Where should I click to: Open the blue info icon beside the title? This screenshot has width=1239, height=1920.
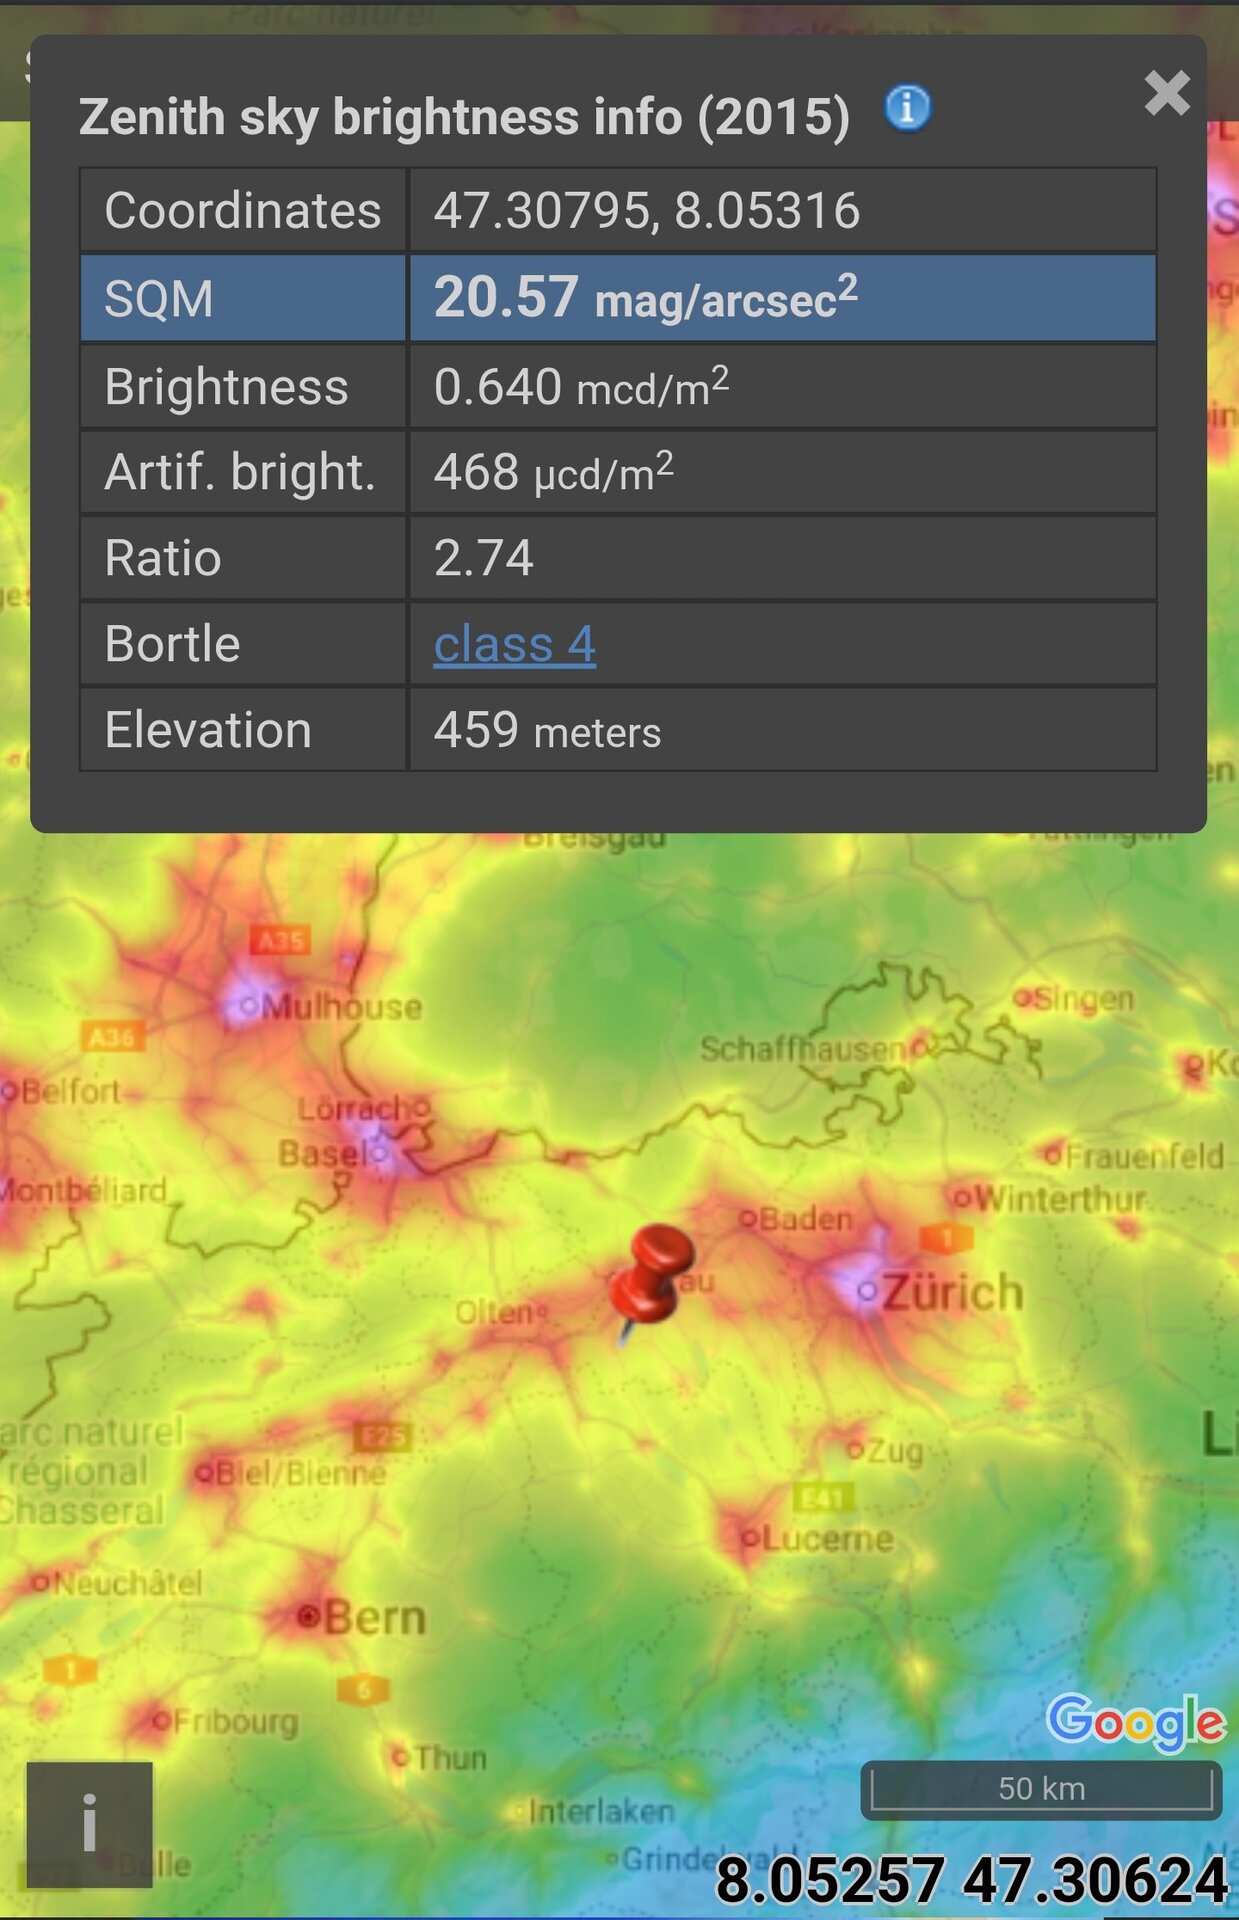tap(908, 108)
